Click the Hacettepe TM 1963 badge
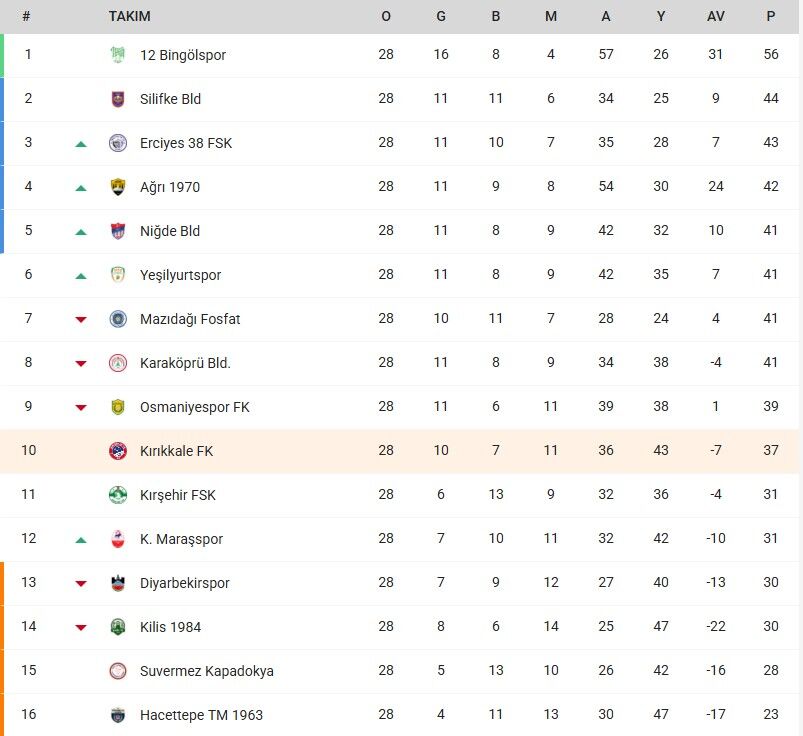 coord(118,715)
